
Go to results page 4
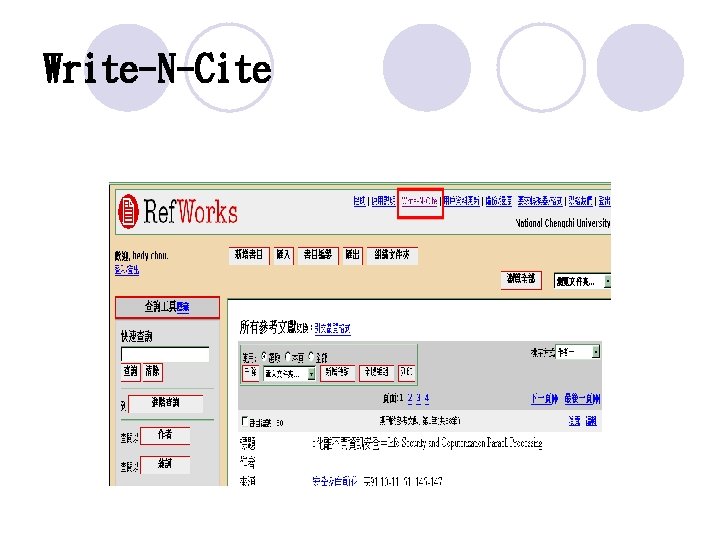(427, 399)
